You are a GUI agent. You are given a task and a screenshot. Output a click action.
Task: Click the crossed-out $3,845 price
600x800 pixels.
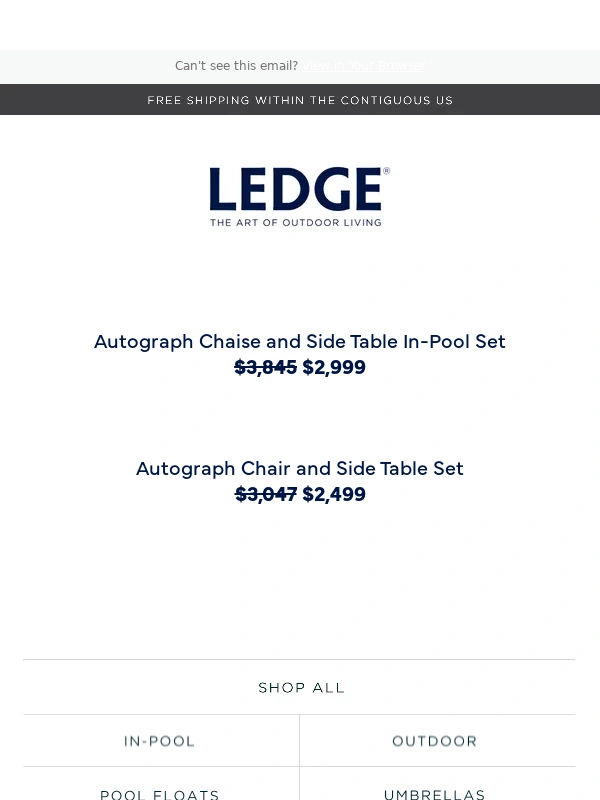265,367
